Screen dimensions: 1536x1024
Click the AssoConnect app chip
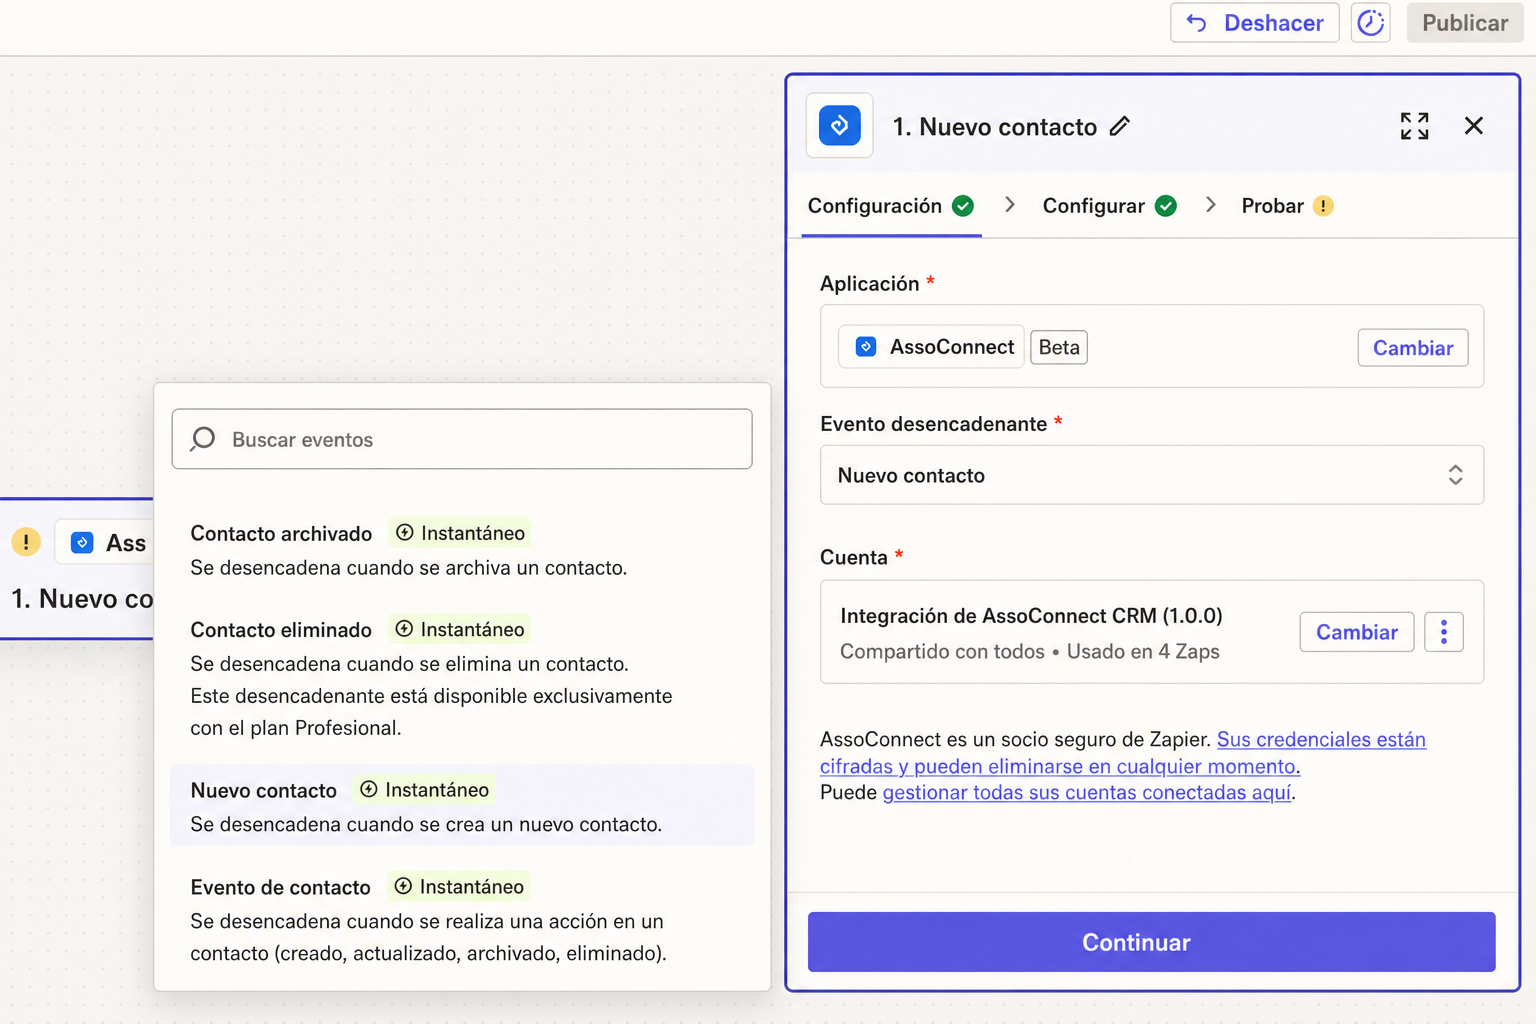931,347
